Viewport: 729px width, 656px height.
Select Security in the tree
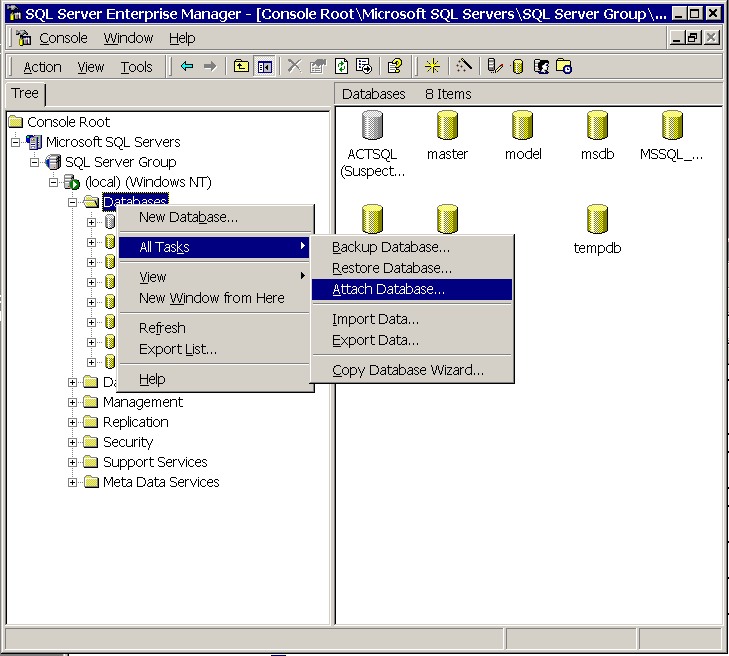pos(128,442)
